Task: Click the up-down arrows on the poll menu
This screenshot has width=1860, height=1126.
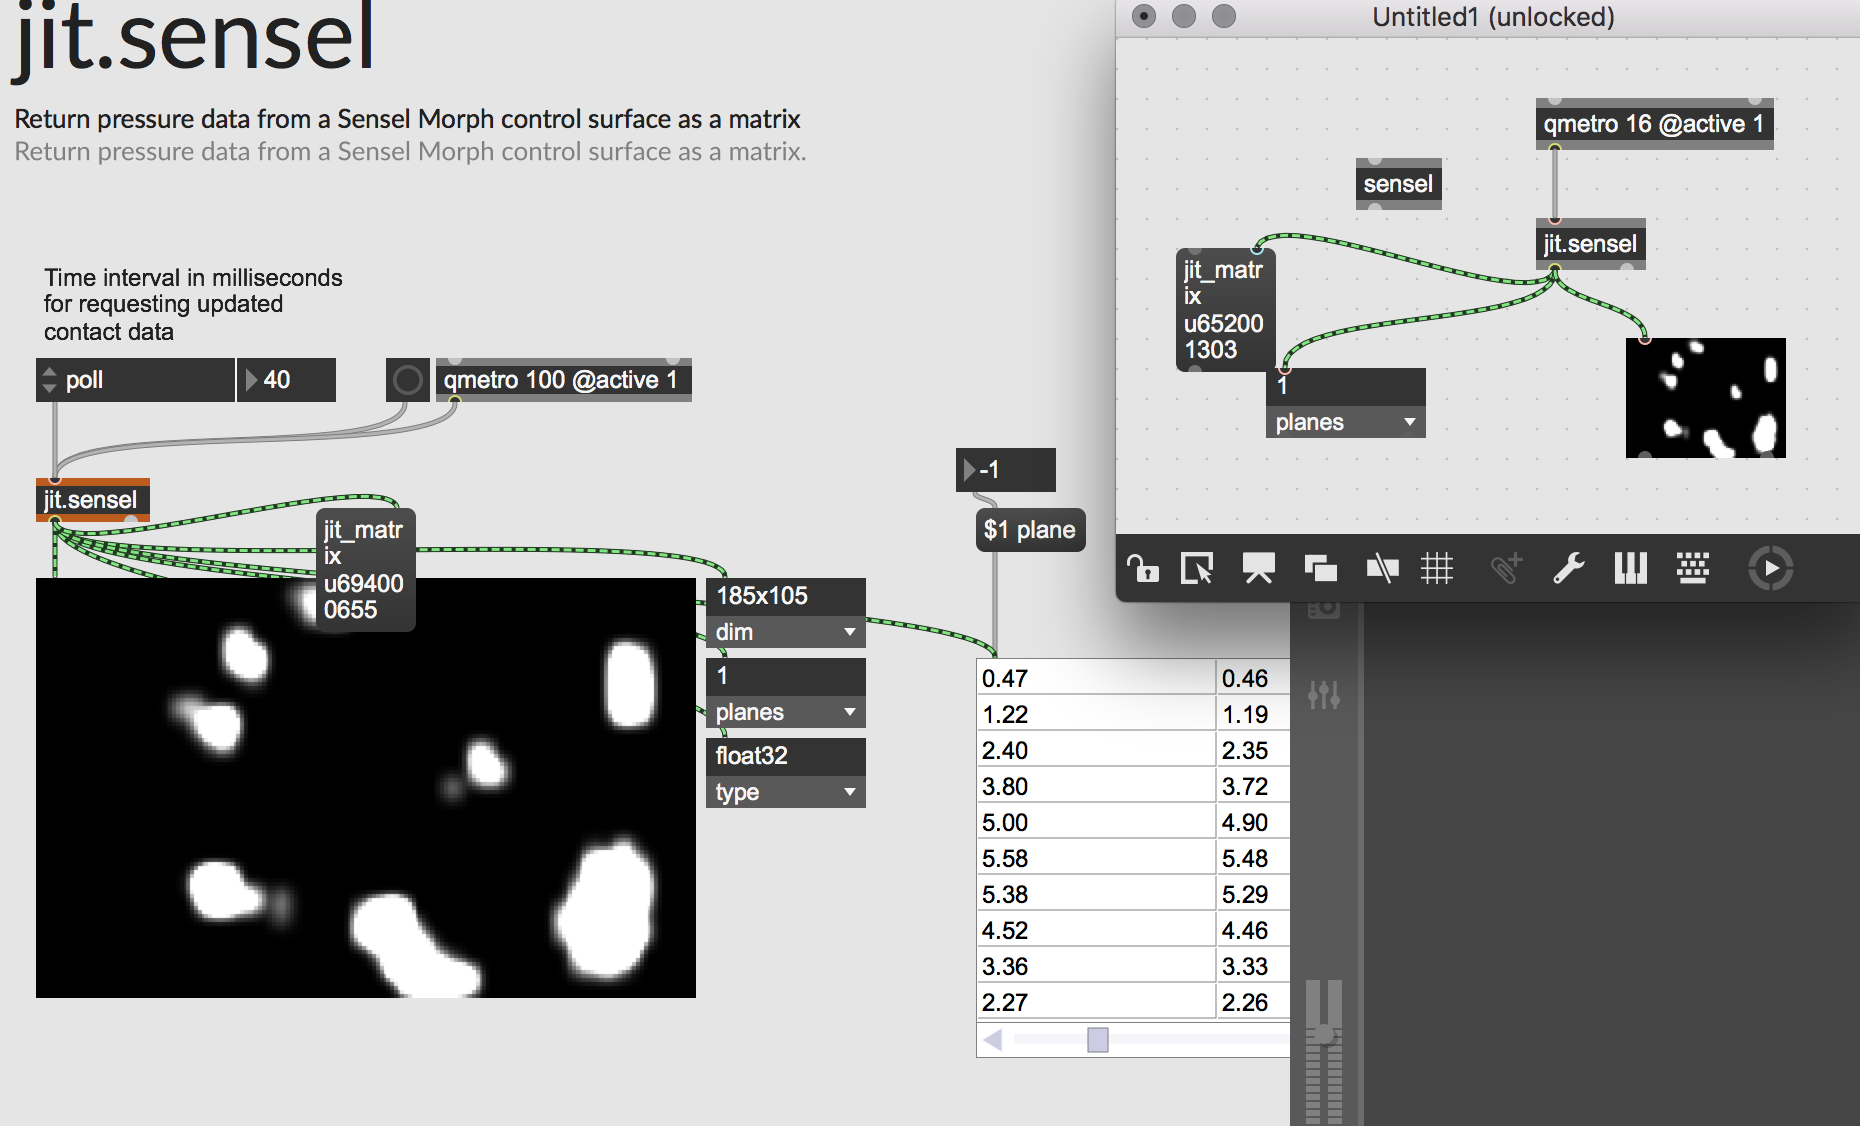Action: (49, 380)
